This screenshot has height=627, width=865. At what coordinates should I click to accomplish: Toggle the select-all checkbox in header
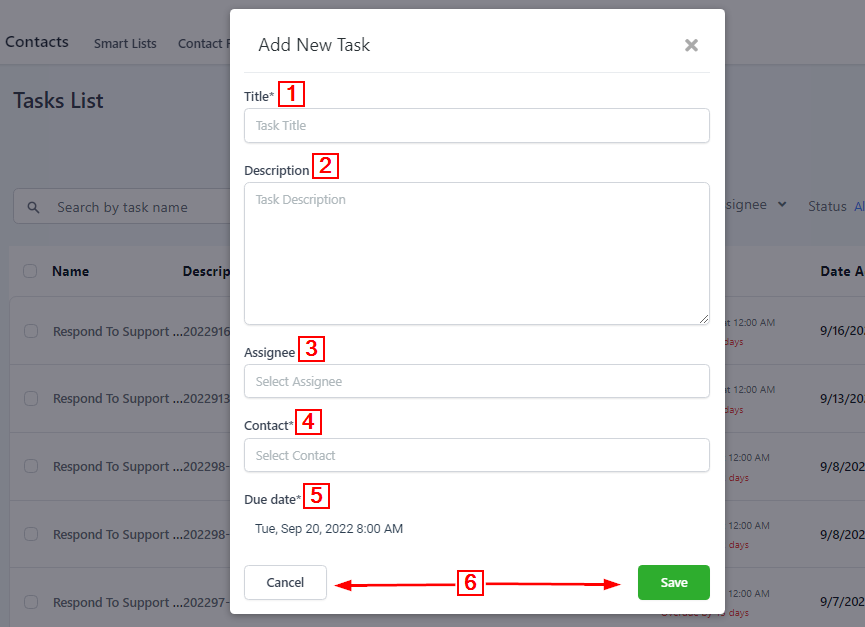pos(30,271)
